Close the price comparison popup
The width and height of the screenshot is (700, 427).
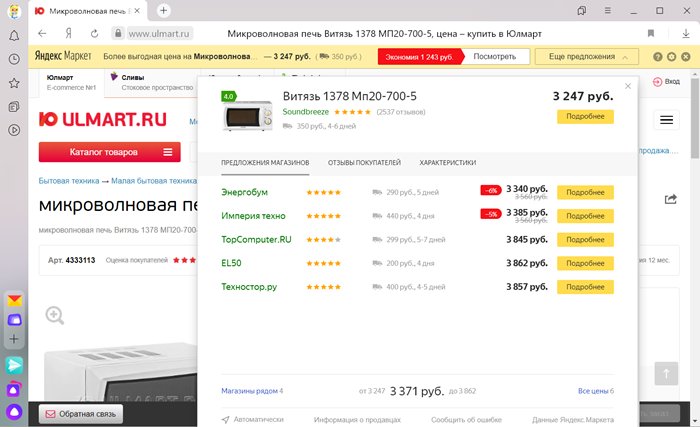(x=628, y=86)
